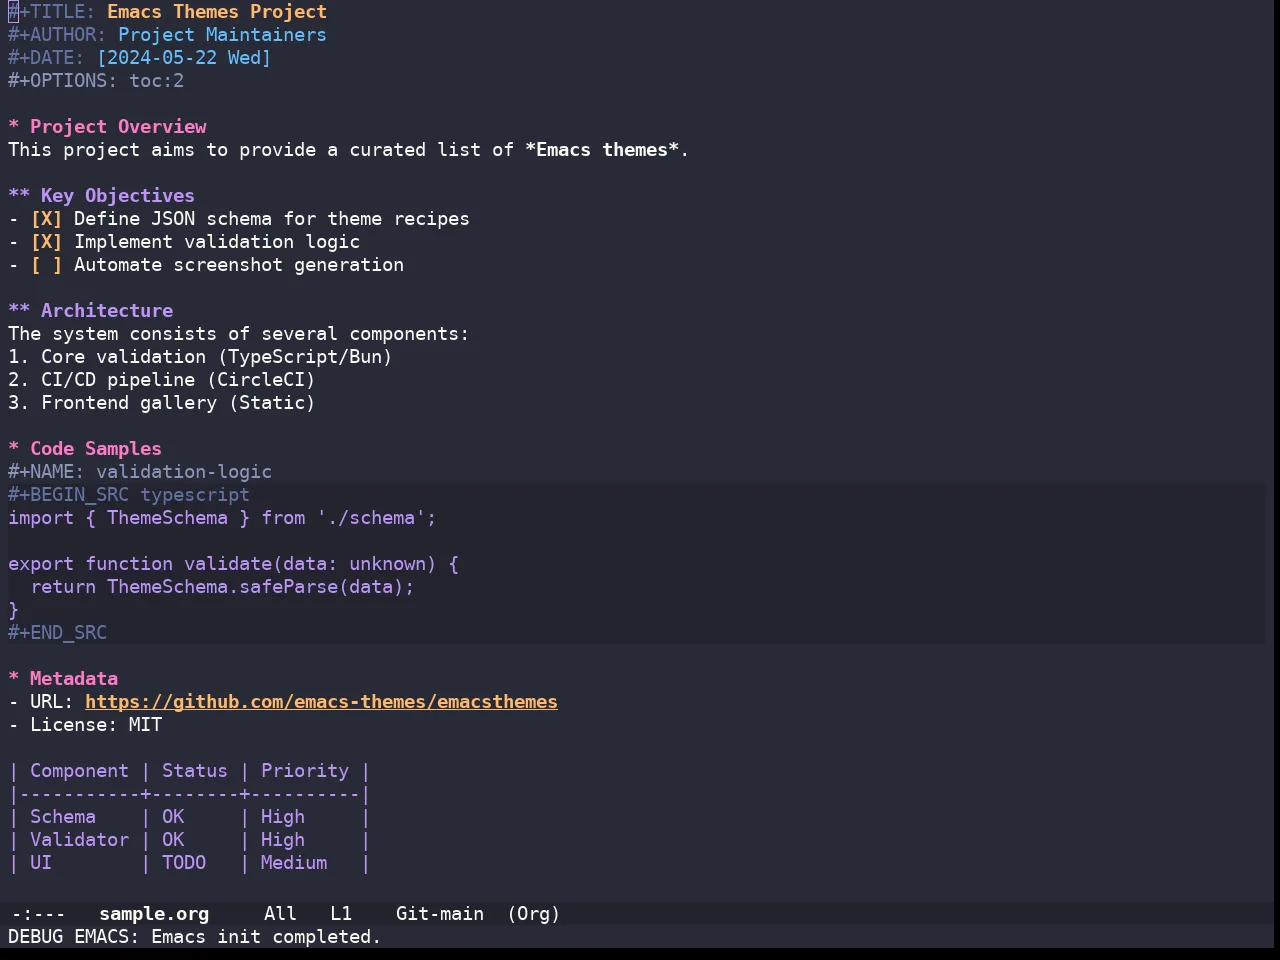The height and width of the screenshot is (960, 1280).
Task: Click the Priority table column header
Action: point(305,771)
